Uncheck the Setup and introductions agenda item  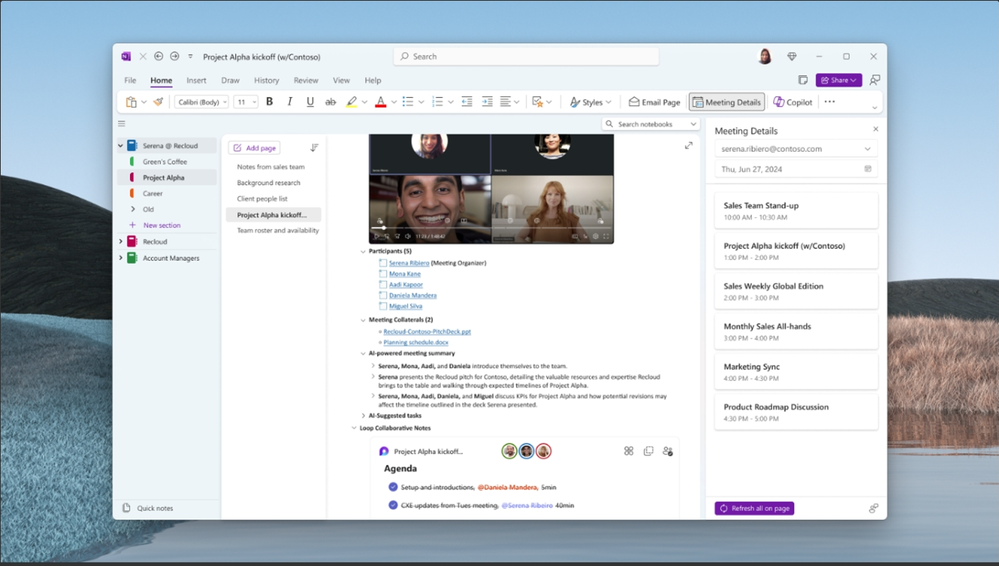[392, 487]
